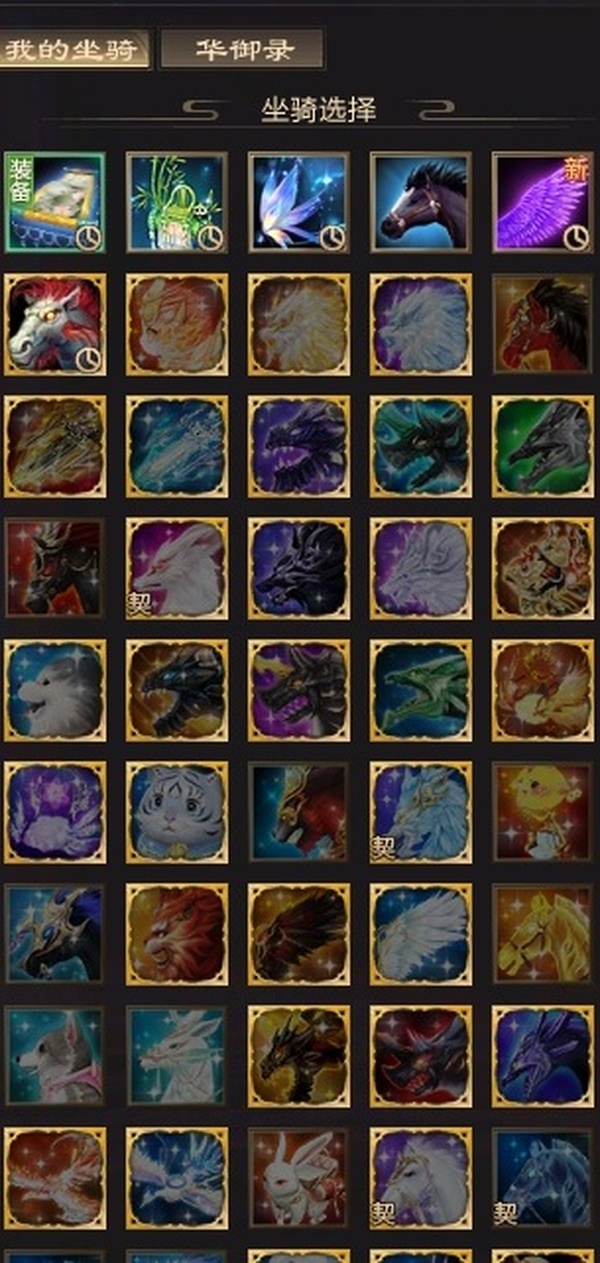
Task: Select the white rabbit mount icon
Action: tap(298, 1178)
